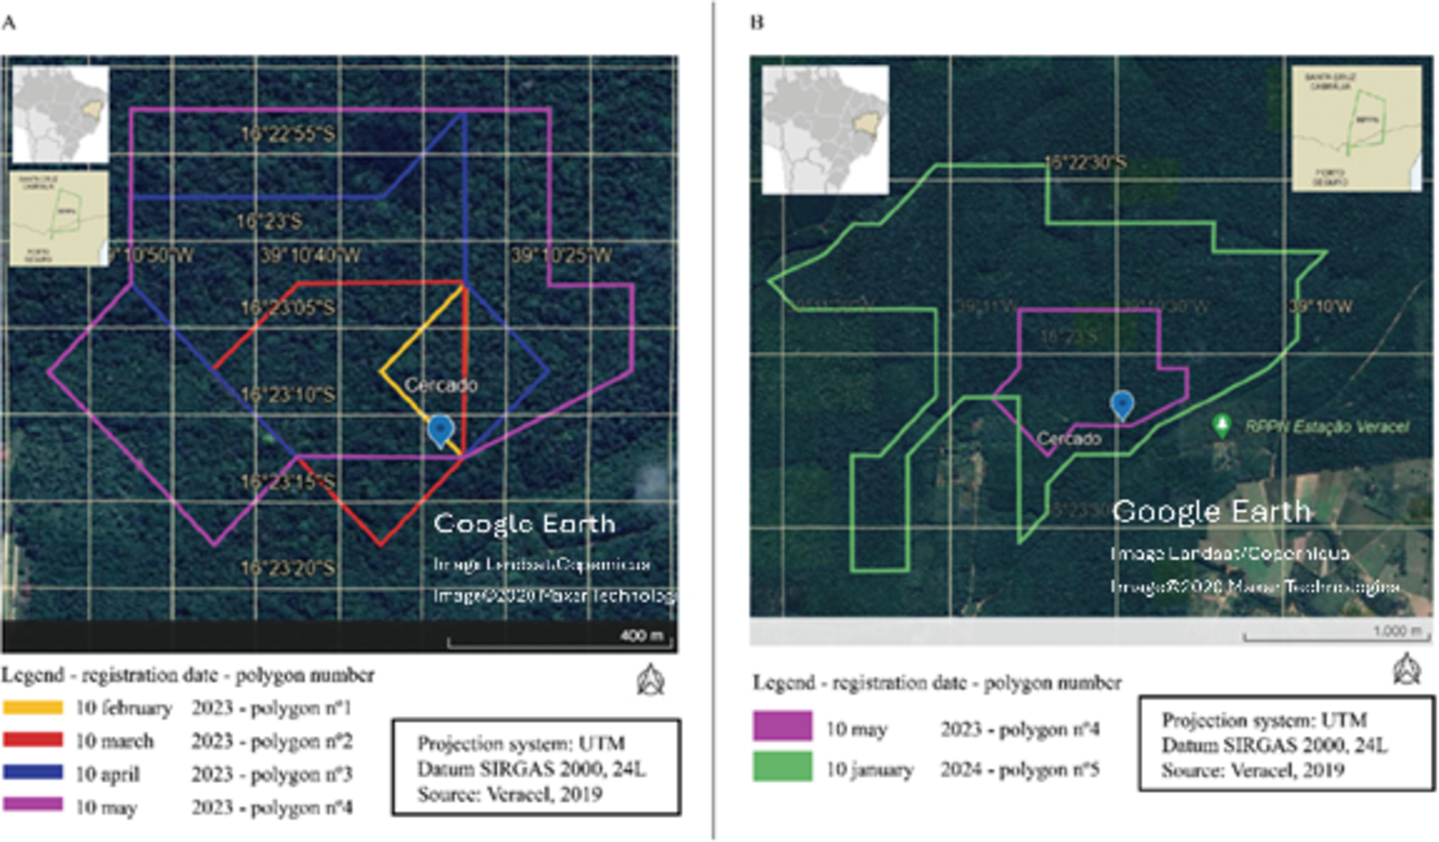The width and height of the screenshot is (1439, 842).
Task: Open the Brazil inset map in panel A
Action: click(60, 115)
